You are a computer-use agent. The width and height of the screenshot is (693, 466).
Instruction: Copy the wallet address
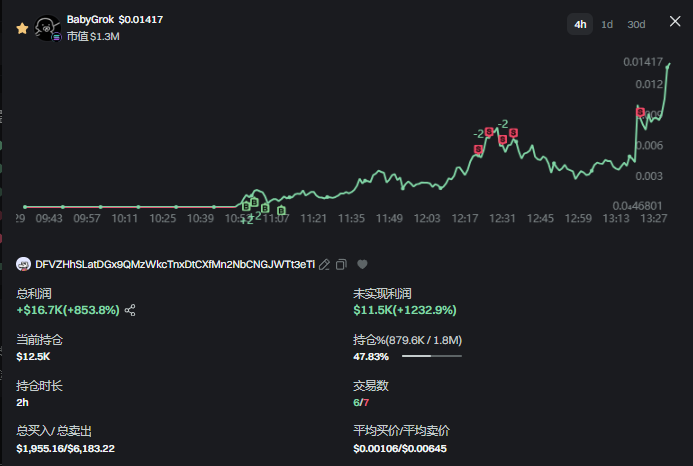point(341,264)
